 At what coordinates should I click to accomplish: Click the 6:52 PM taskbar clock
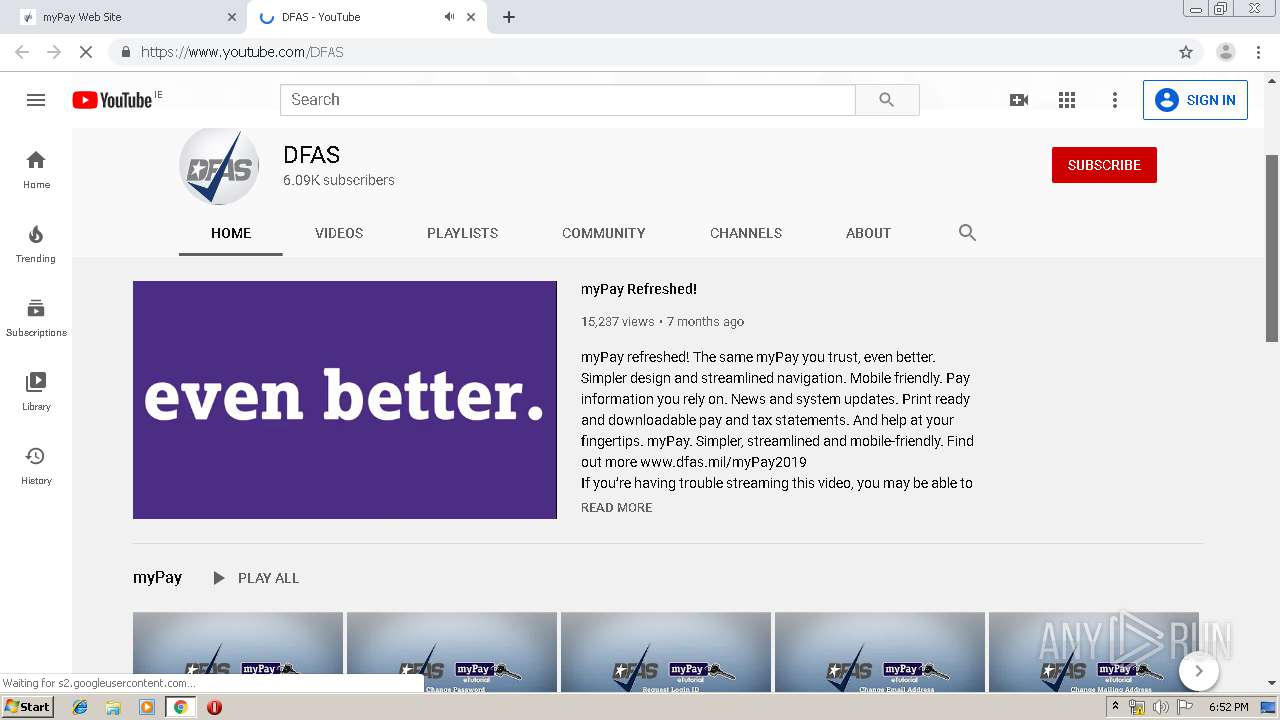(1229, 707)
